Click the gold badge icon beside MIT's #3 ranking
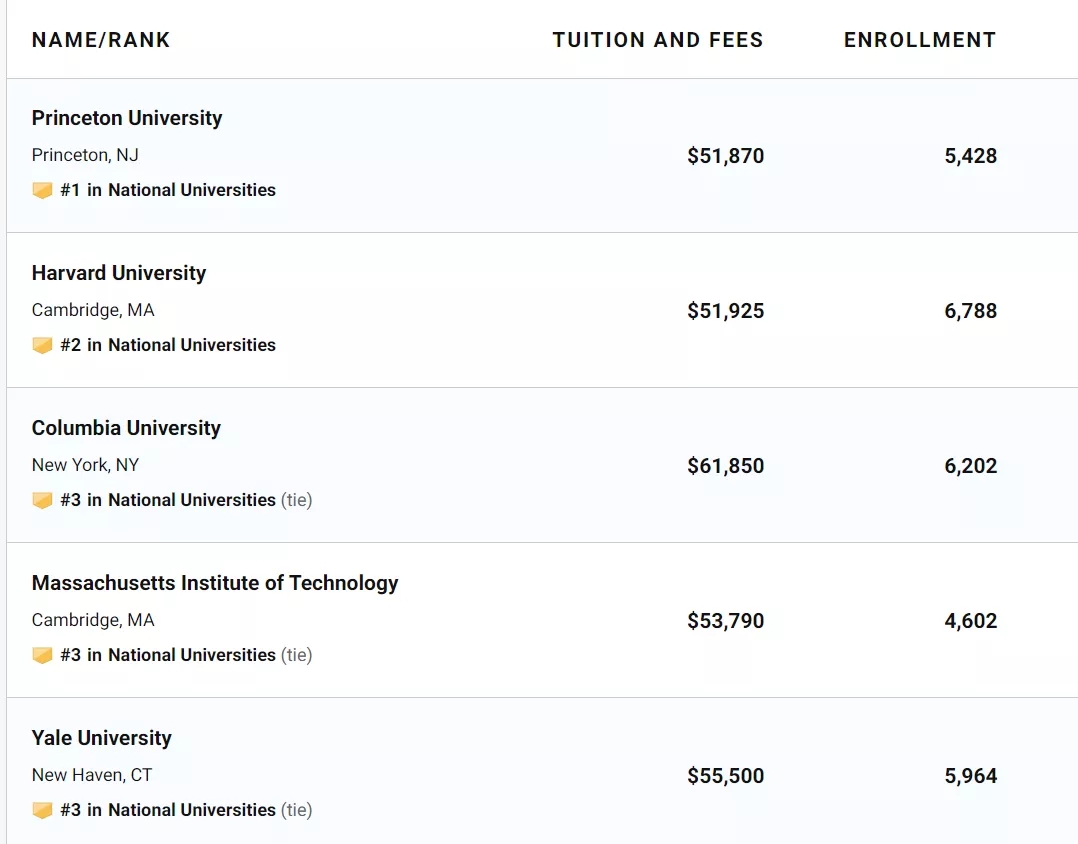Image resolution: width=1078 pixels, height=844 pixels. [42, 655]
